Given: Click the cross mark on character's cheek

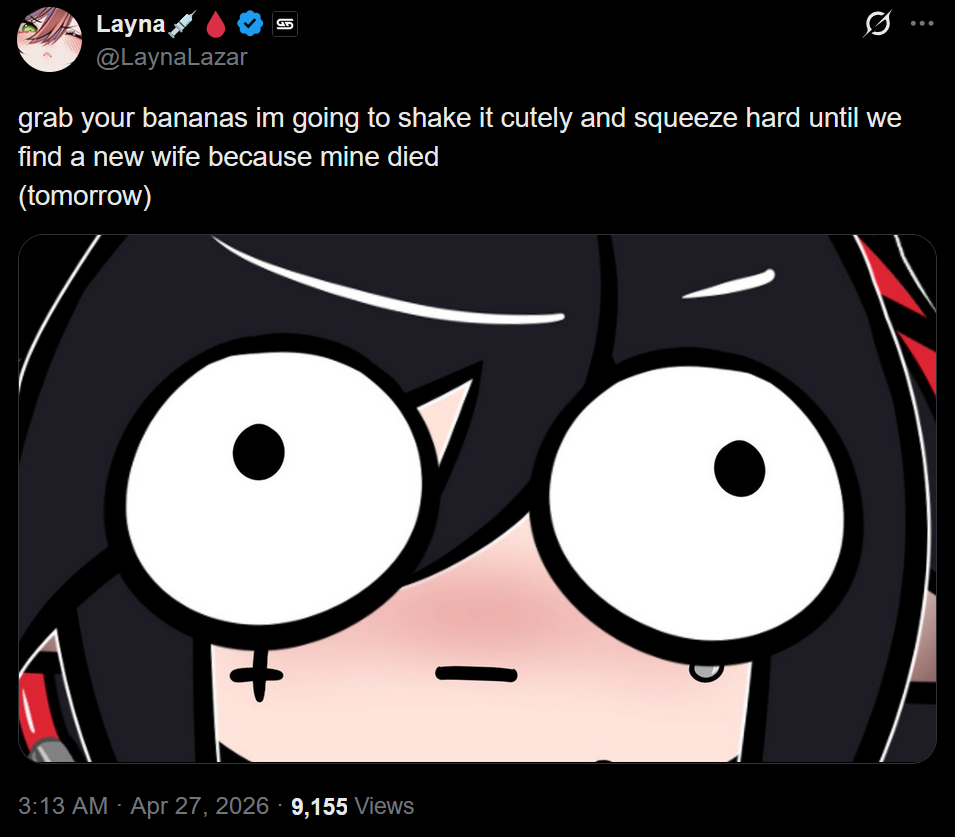Looking at the screenshot, I should (257, 674).
